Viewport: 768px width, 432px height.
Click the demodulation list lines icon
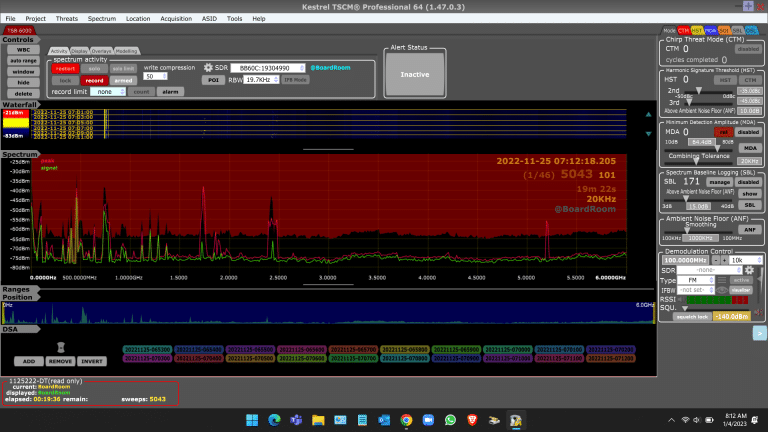[x=722, y=280]
